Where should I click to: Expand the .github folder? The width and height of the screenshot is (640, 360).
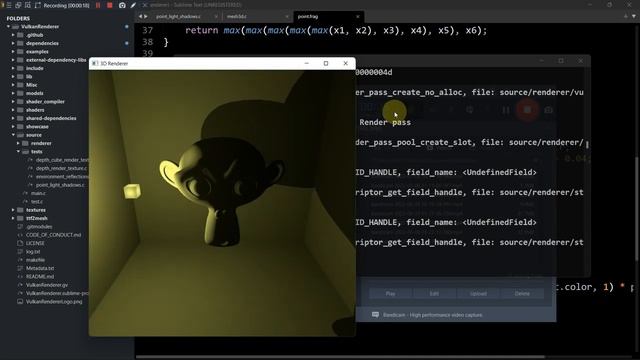(x=13, y=35)
